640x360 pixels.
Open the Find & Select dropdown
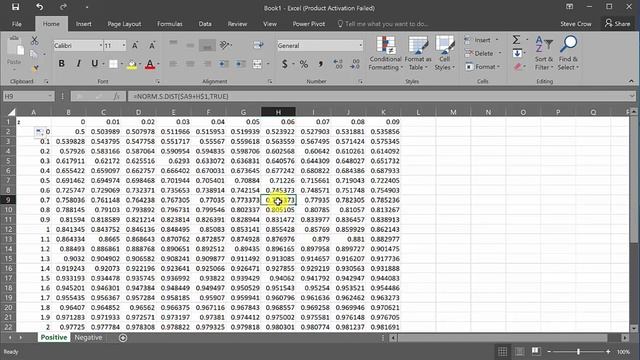[569, 53]
